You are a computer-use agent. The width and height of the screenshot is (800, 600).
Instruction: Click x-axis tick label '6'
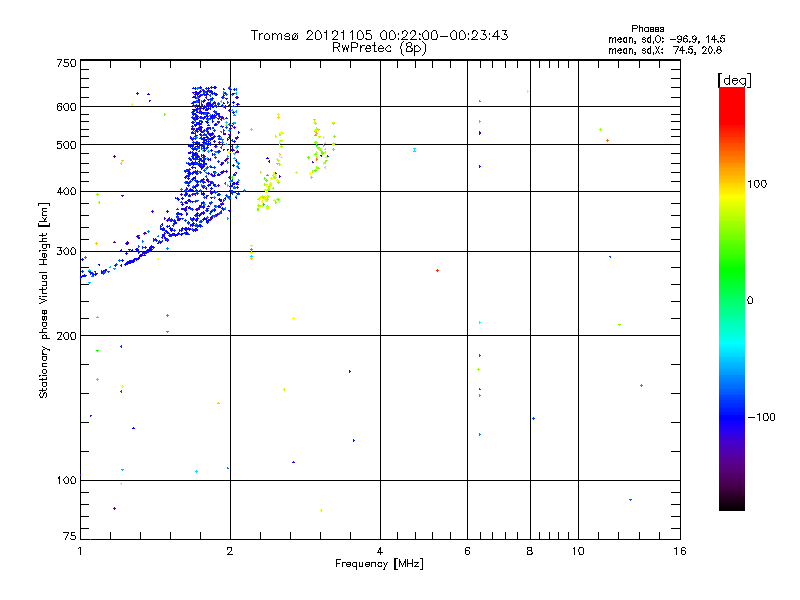tap(467, 551)
